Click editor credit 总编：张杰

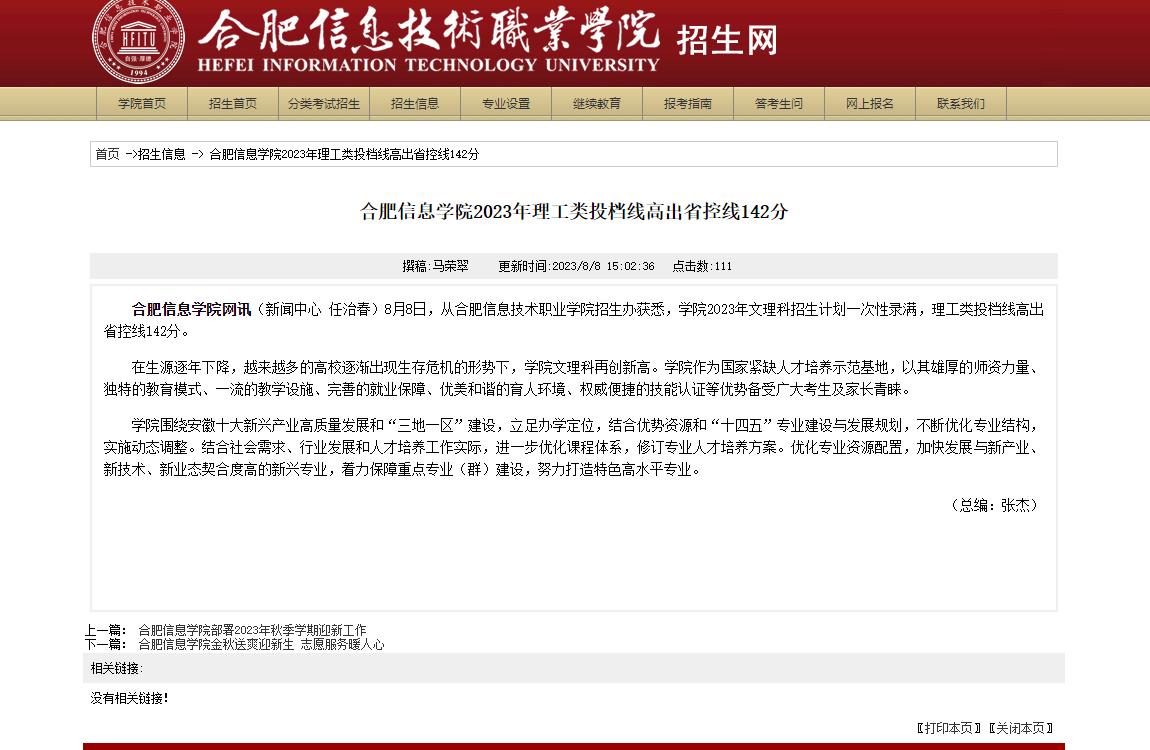(x=995, y=505)
